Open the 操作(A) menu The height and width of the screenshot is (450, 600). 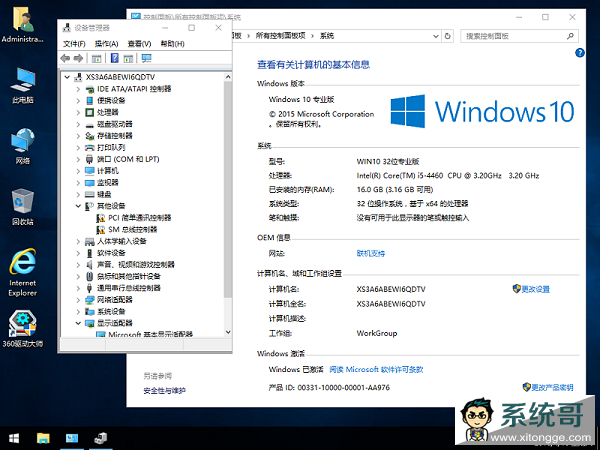coord(106,44)
